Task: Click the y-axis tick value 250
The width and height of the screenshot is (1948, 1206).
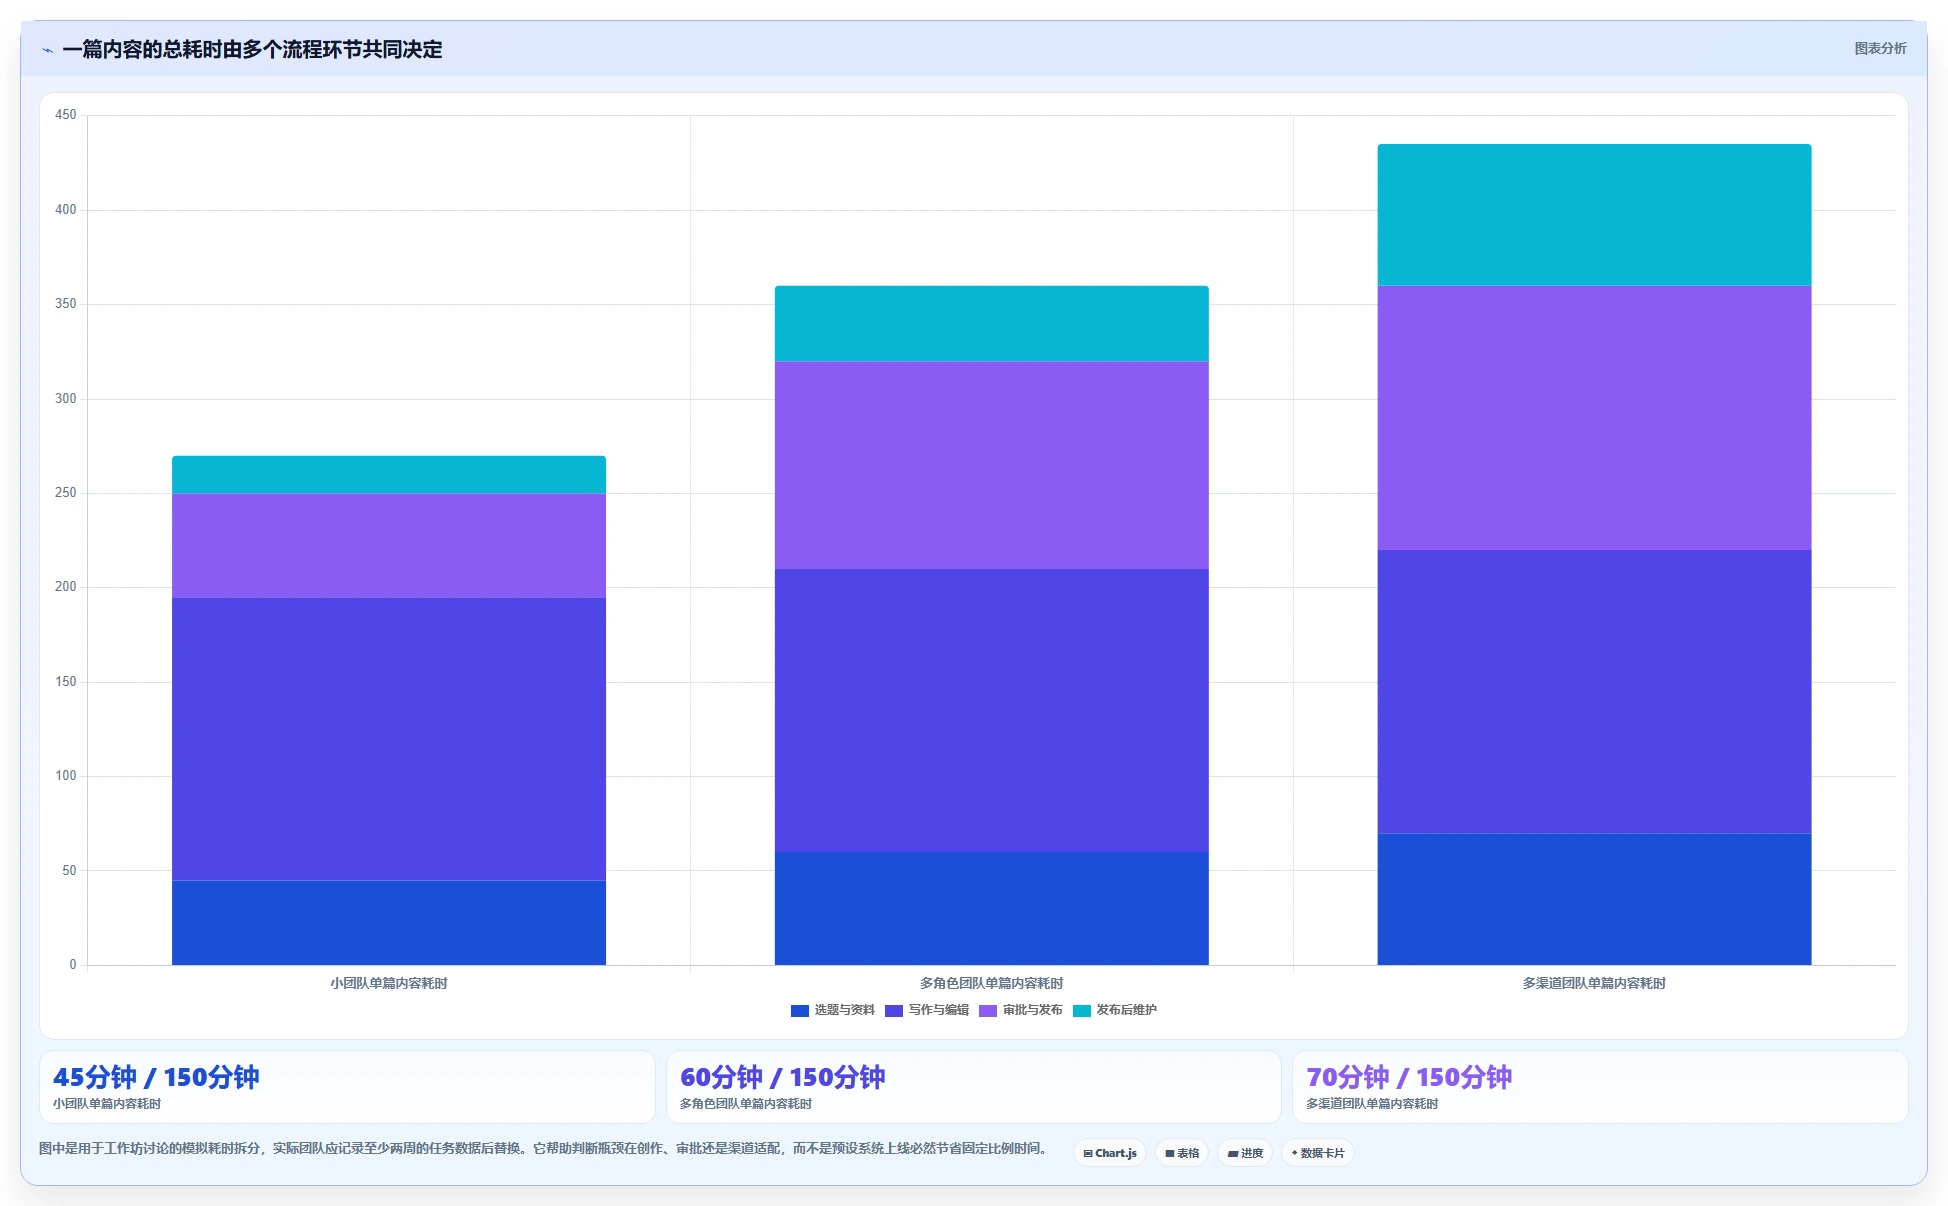Action: pos(66,493)
